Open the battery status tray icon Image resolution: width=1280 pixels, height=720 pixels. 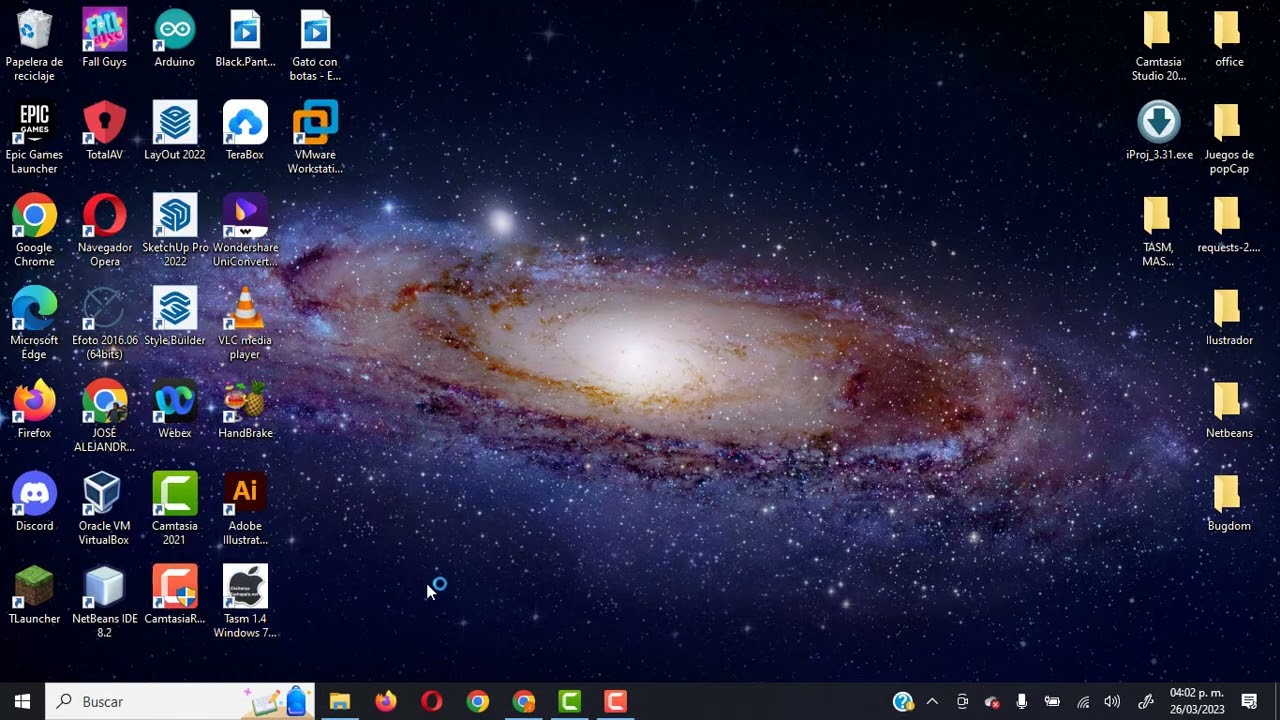pos(1052,702)
